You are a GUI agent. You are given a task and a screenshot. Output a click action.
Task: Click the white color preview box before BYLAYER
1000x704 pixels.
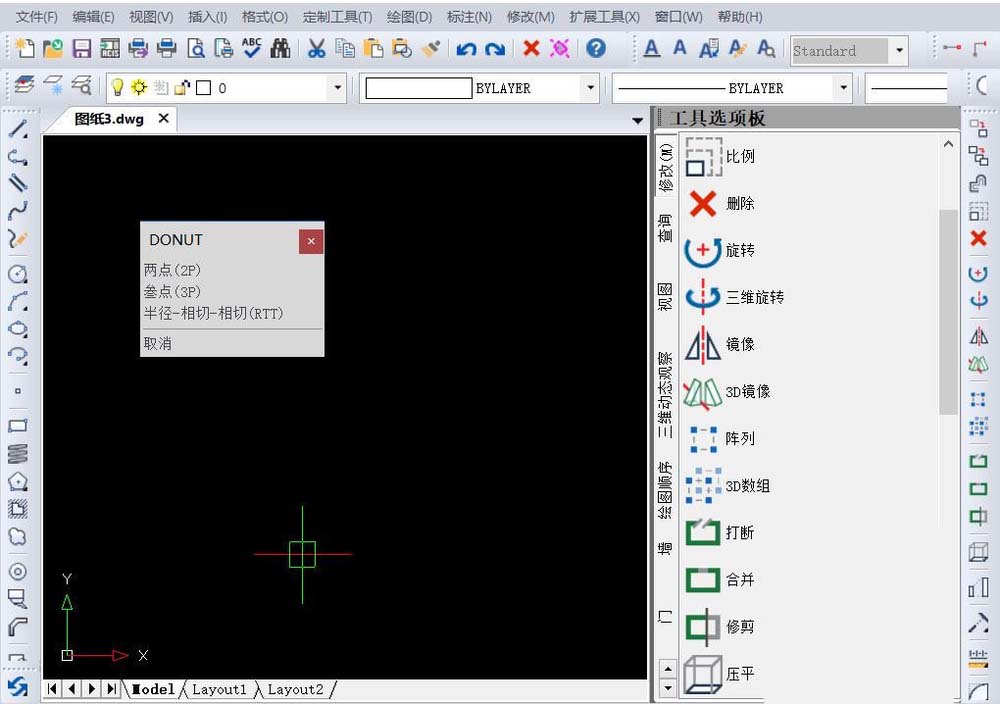(x=418, y=88)
